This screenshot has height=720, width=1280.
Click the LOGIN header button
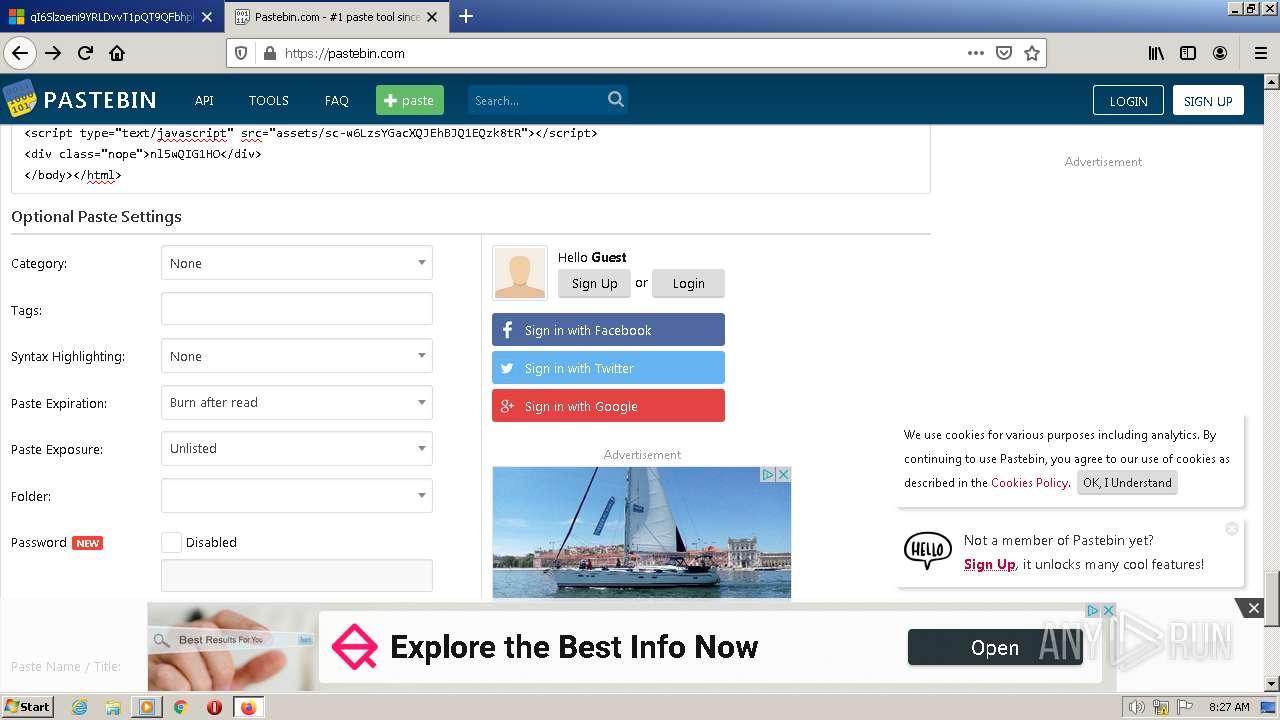(1128, 100)
